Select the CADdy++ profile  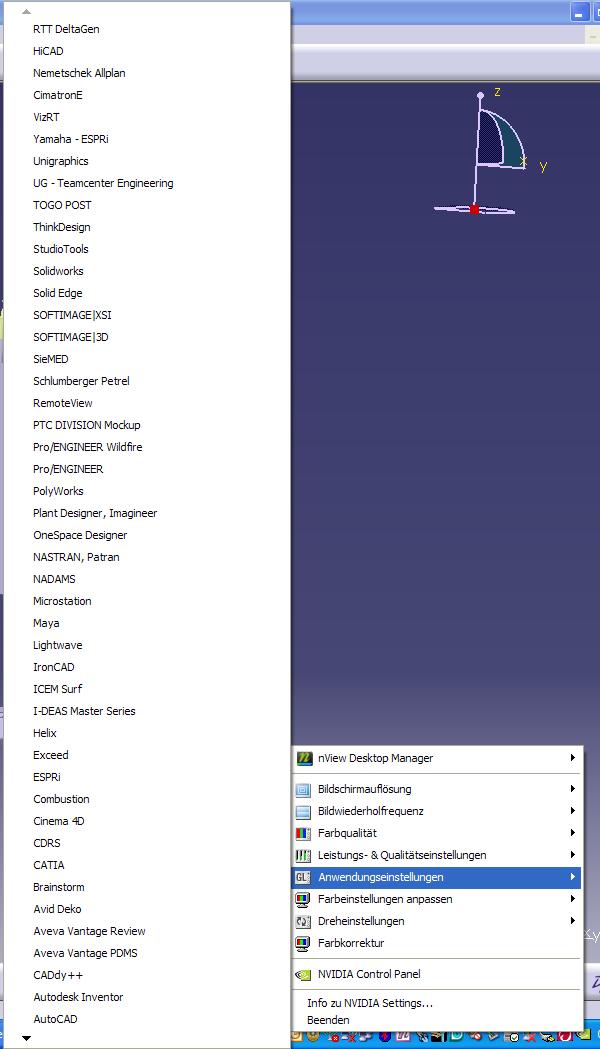[x=58, y=975]
